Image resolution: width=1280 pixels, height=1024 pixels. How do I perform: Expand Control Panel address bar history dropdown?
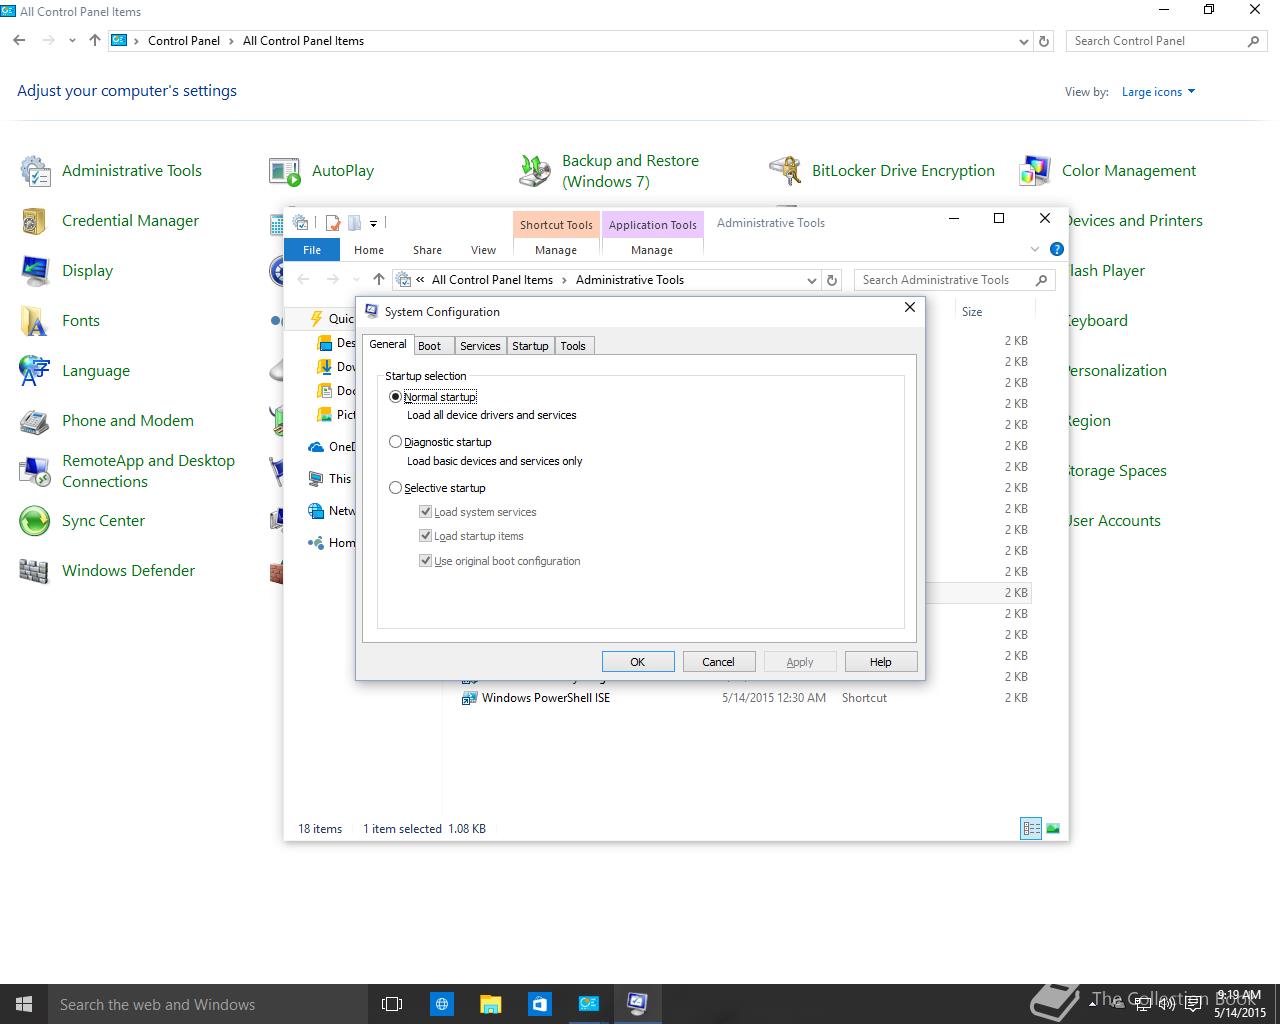1023,42
